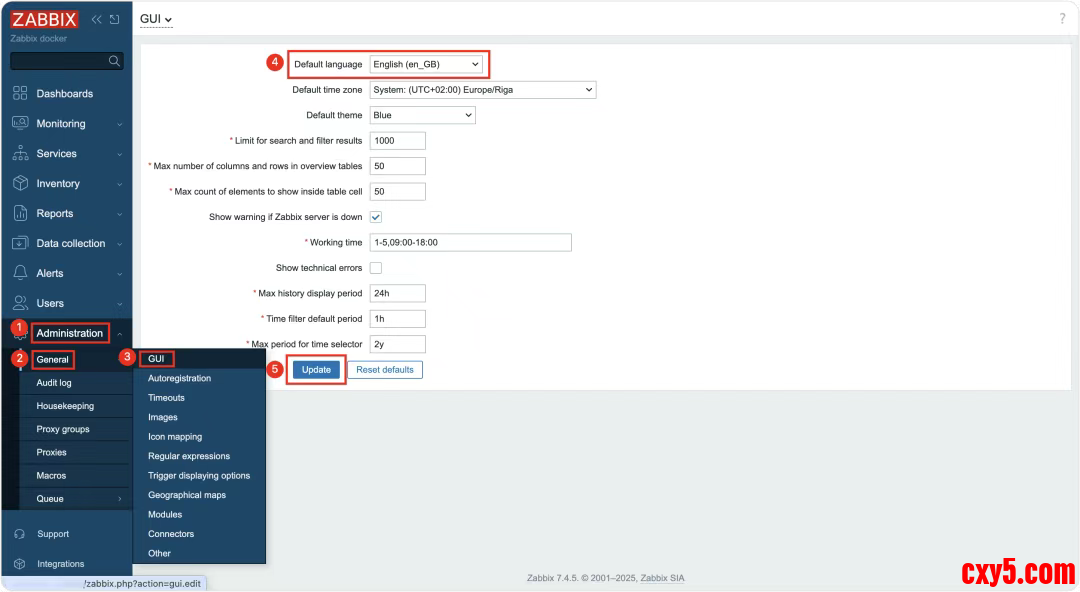Open the Default language dropdown
Viewport: 1080px width, 592px height.
tap(426, 64)
